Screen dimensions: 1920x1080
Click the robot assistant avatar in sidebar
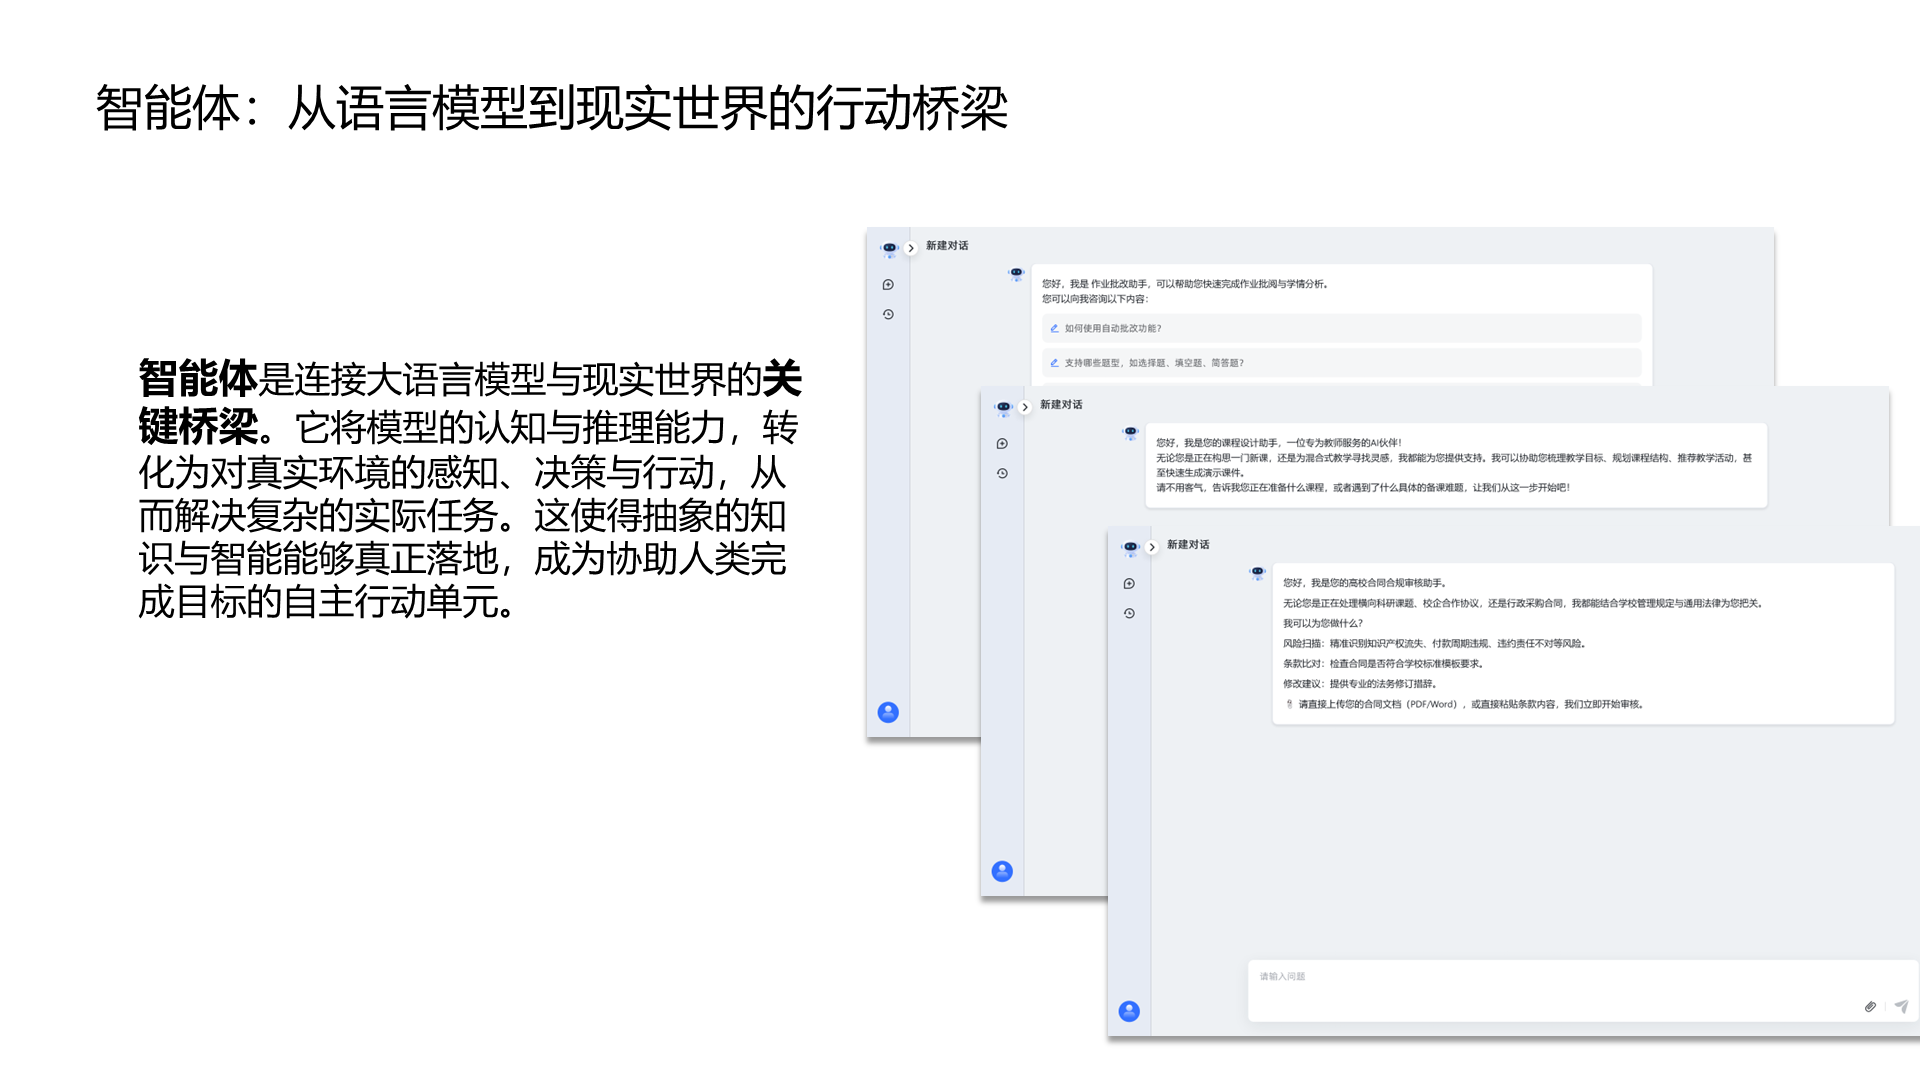pyautogui.click(x=1128, y=546)
